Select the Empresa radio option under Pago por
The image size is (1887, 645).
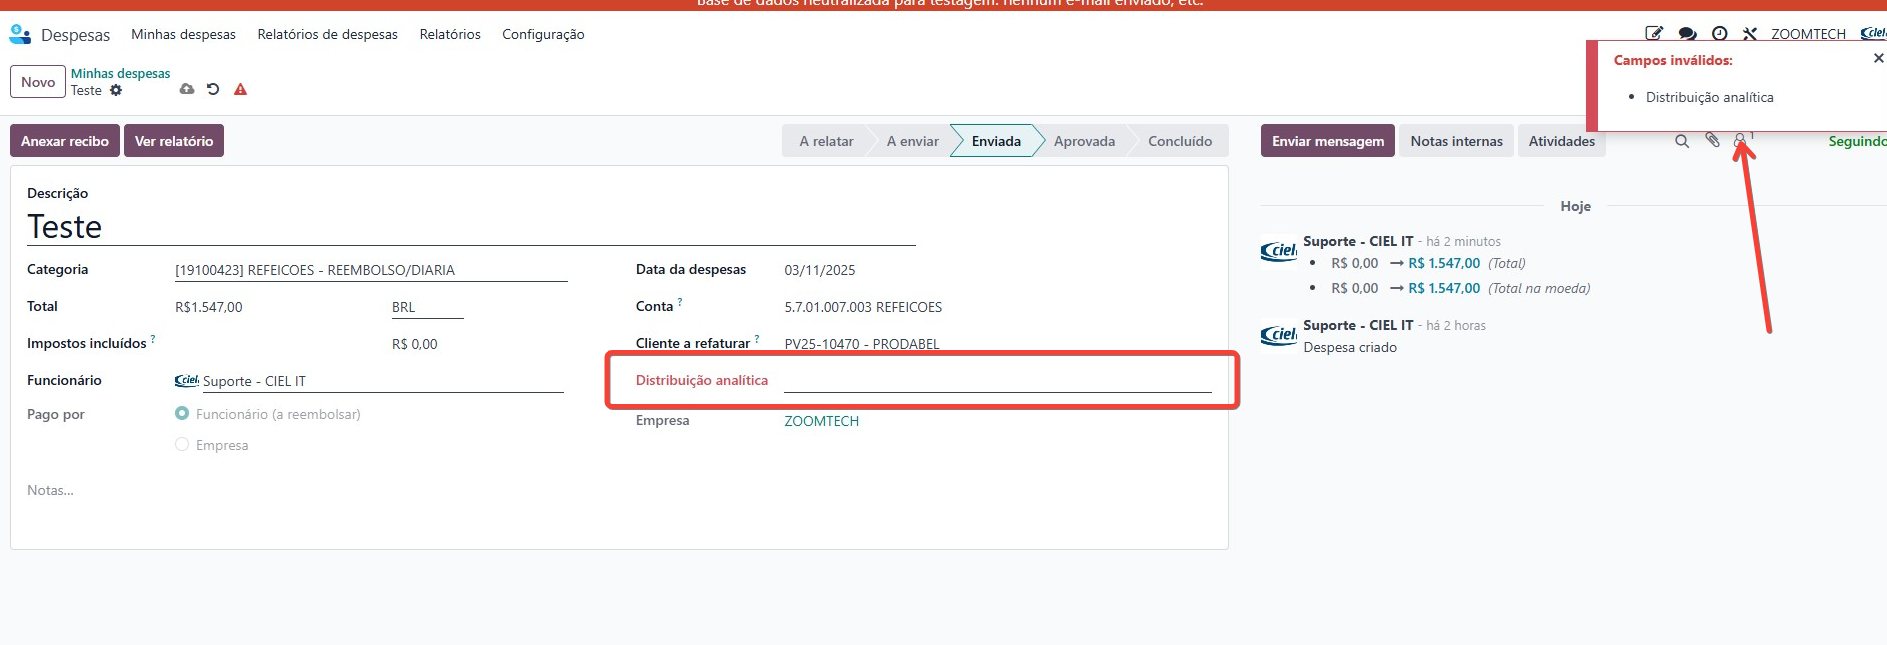[182, 444]
